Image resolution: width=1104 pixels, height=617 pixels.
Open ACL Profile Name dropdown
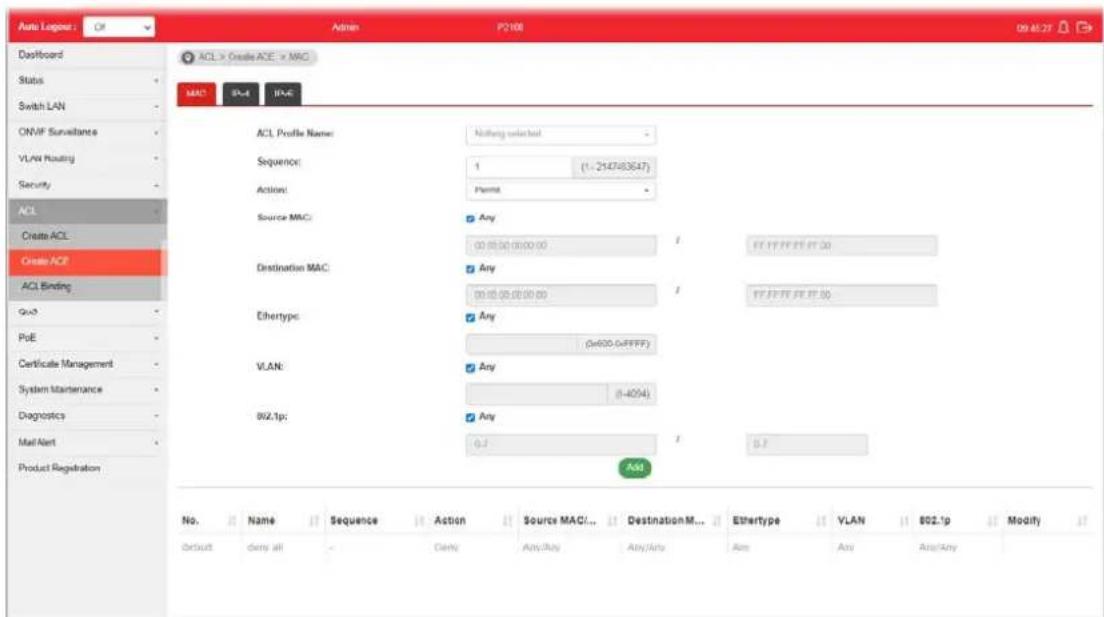(560, 134)
